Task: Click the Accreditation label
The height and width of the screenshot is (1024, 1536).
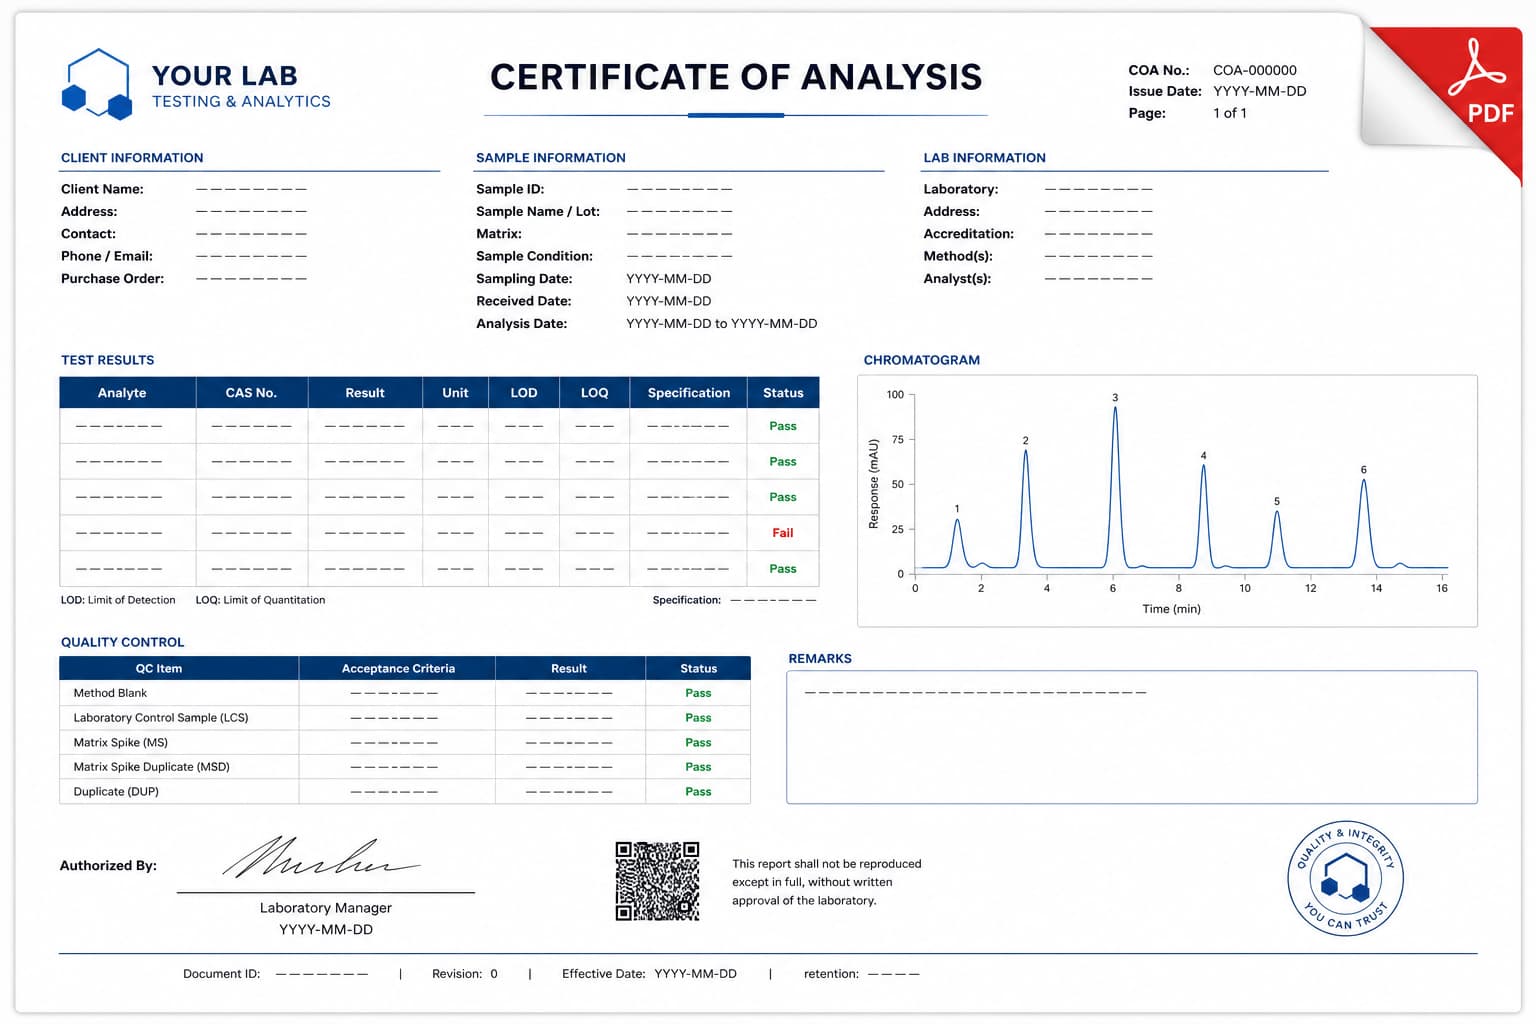Action: [969, 234]
